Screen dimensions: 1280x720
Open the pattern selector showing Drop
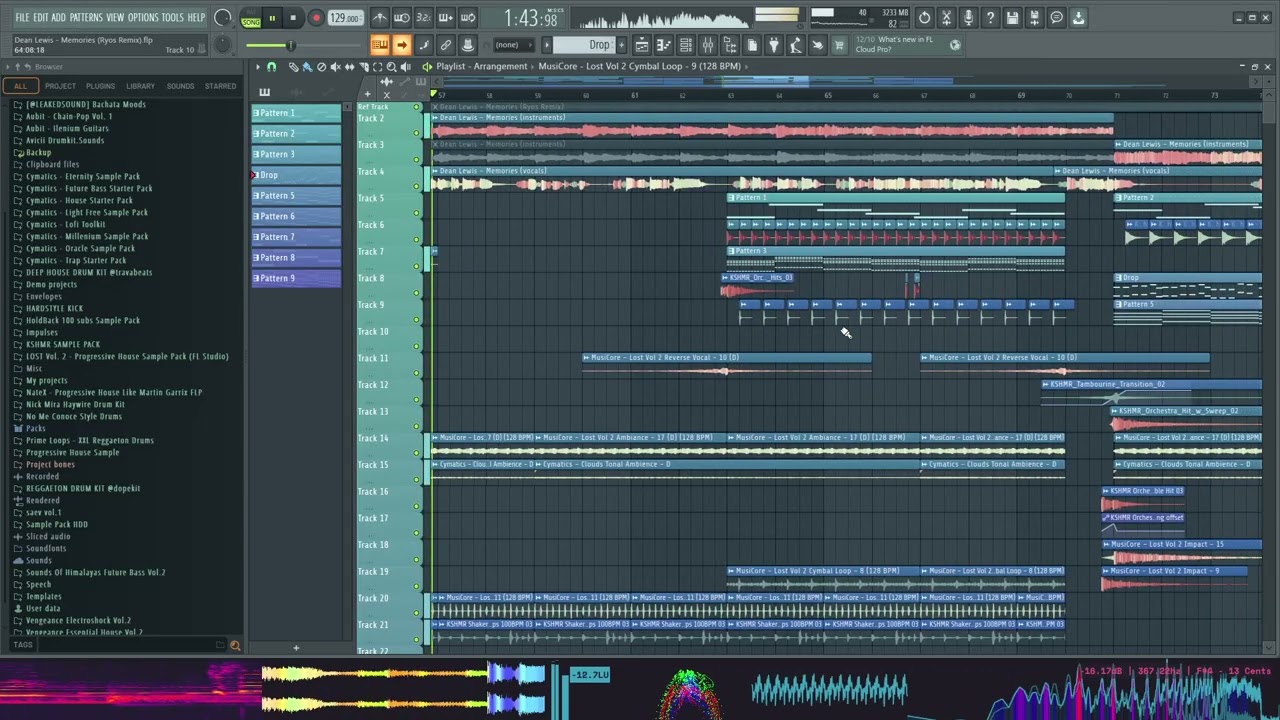click(586, 45)
